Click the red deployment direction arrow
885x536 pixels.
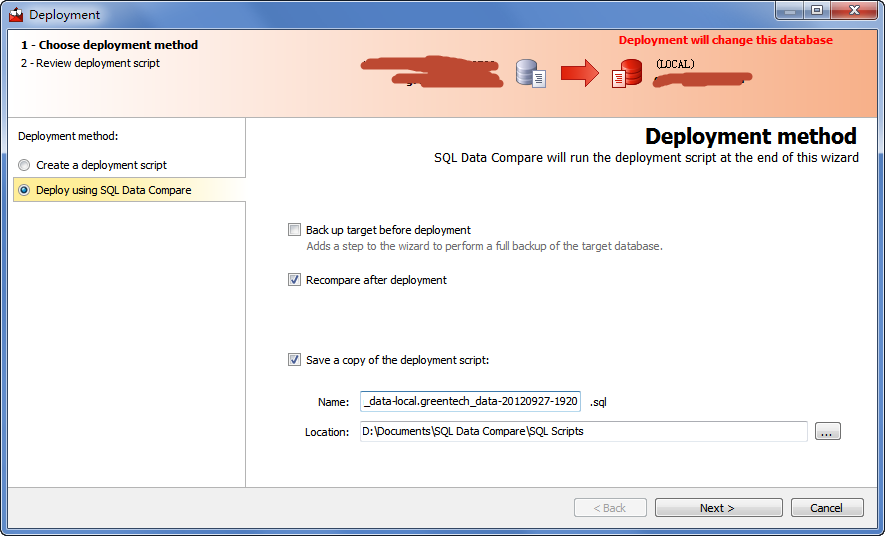tap(580, 73)
